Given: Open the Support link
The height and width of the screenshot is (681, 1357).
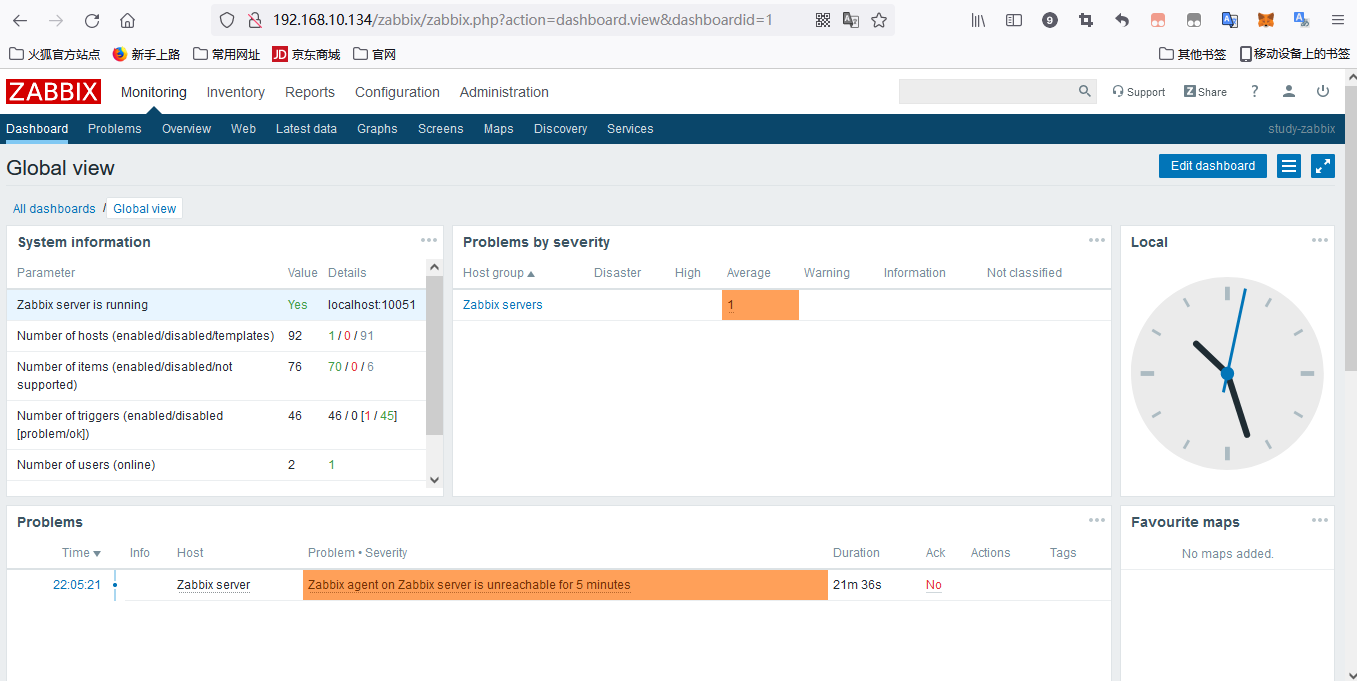Looking at the screenshot, I should pos(1139,92).
